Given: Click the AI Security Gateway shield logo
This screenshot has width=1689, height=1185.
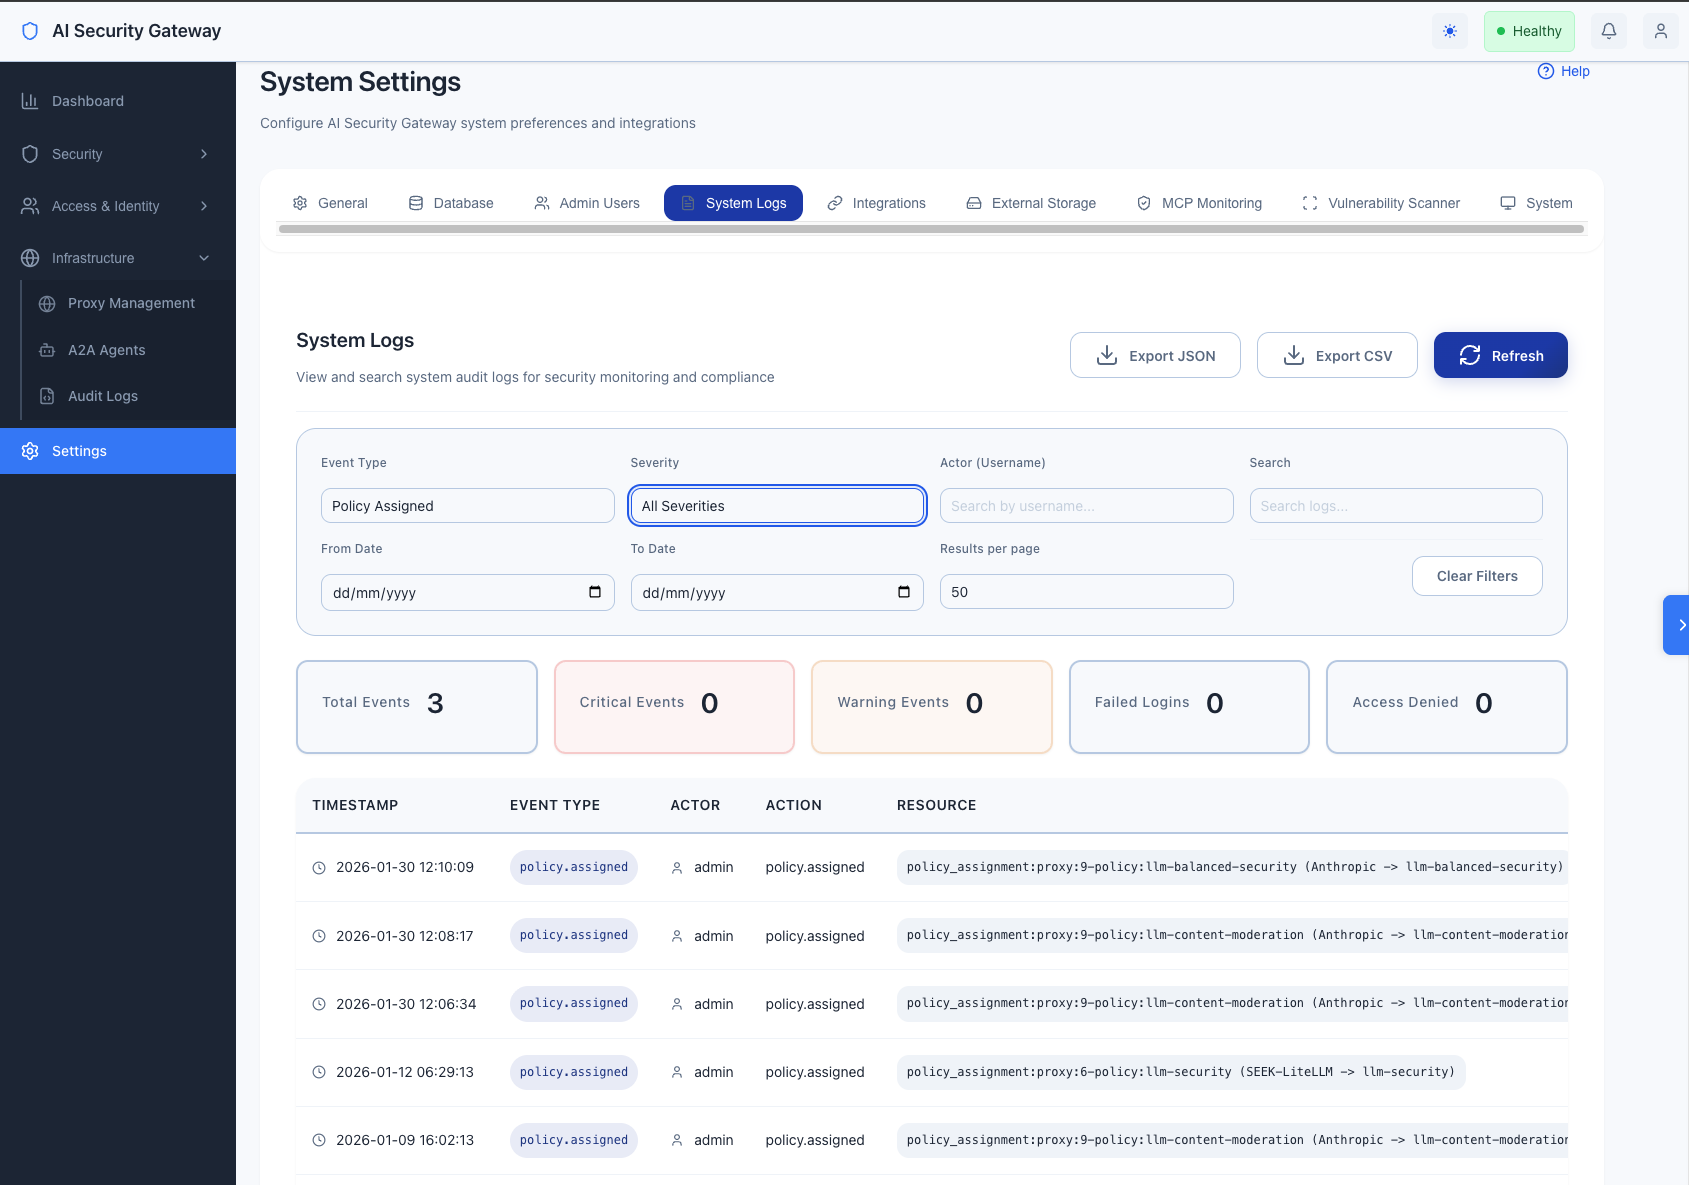Looking at the screenshot, I should 30,31.
